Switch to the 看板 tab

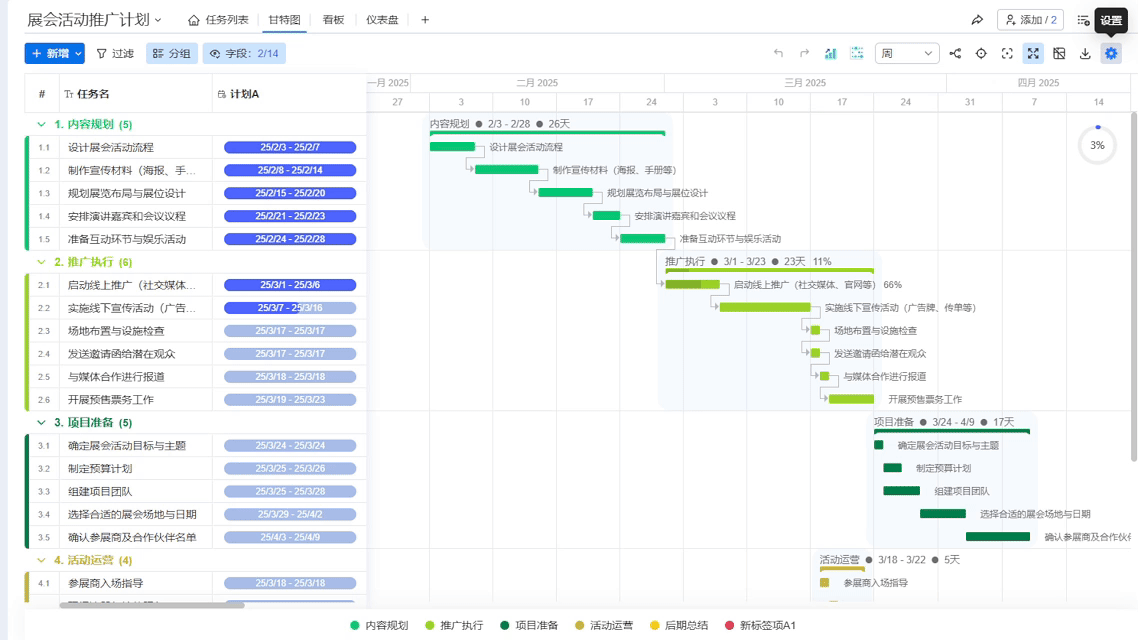click(331, 19)
